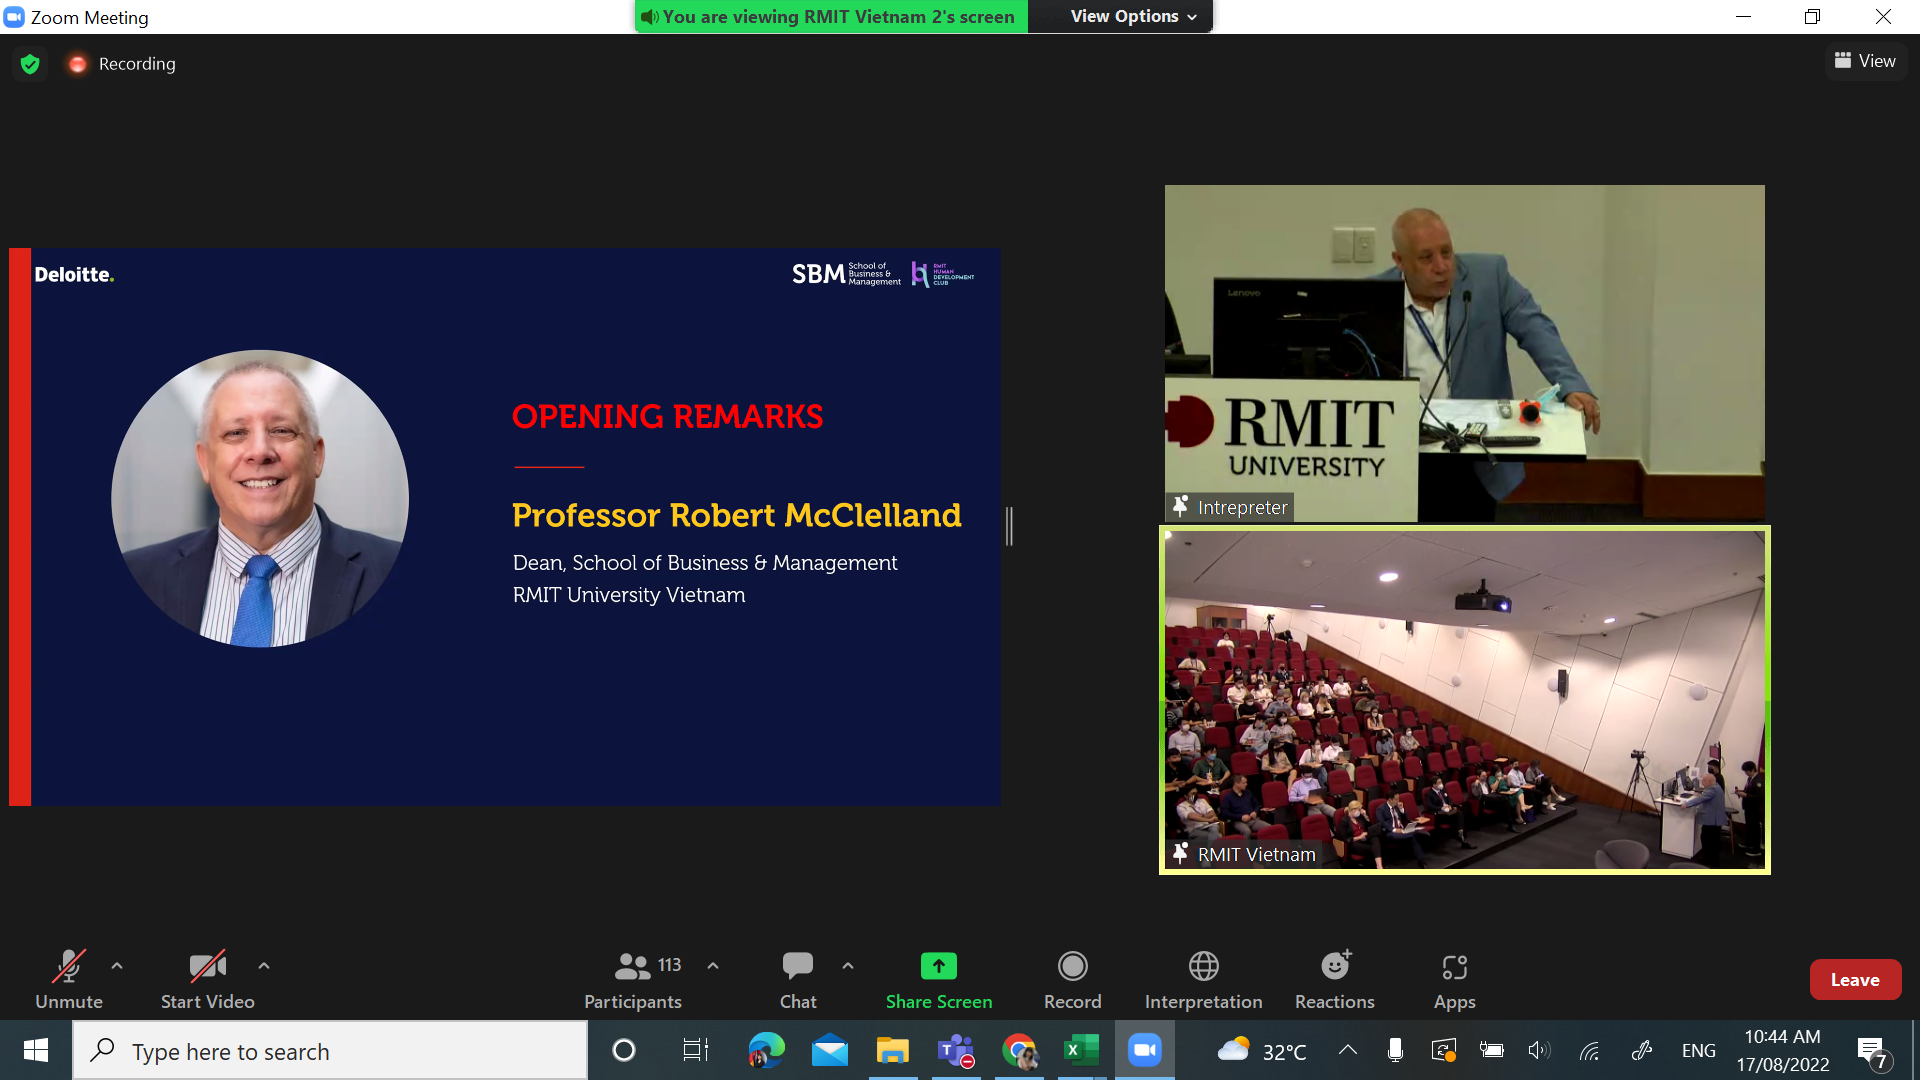Select the RMIT Vietnam video thumbnail
1920x1080 pixels.
tap(1465, 700)
